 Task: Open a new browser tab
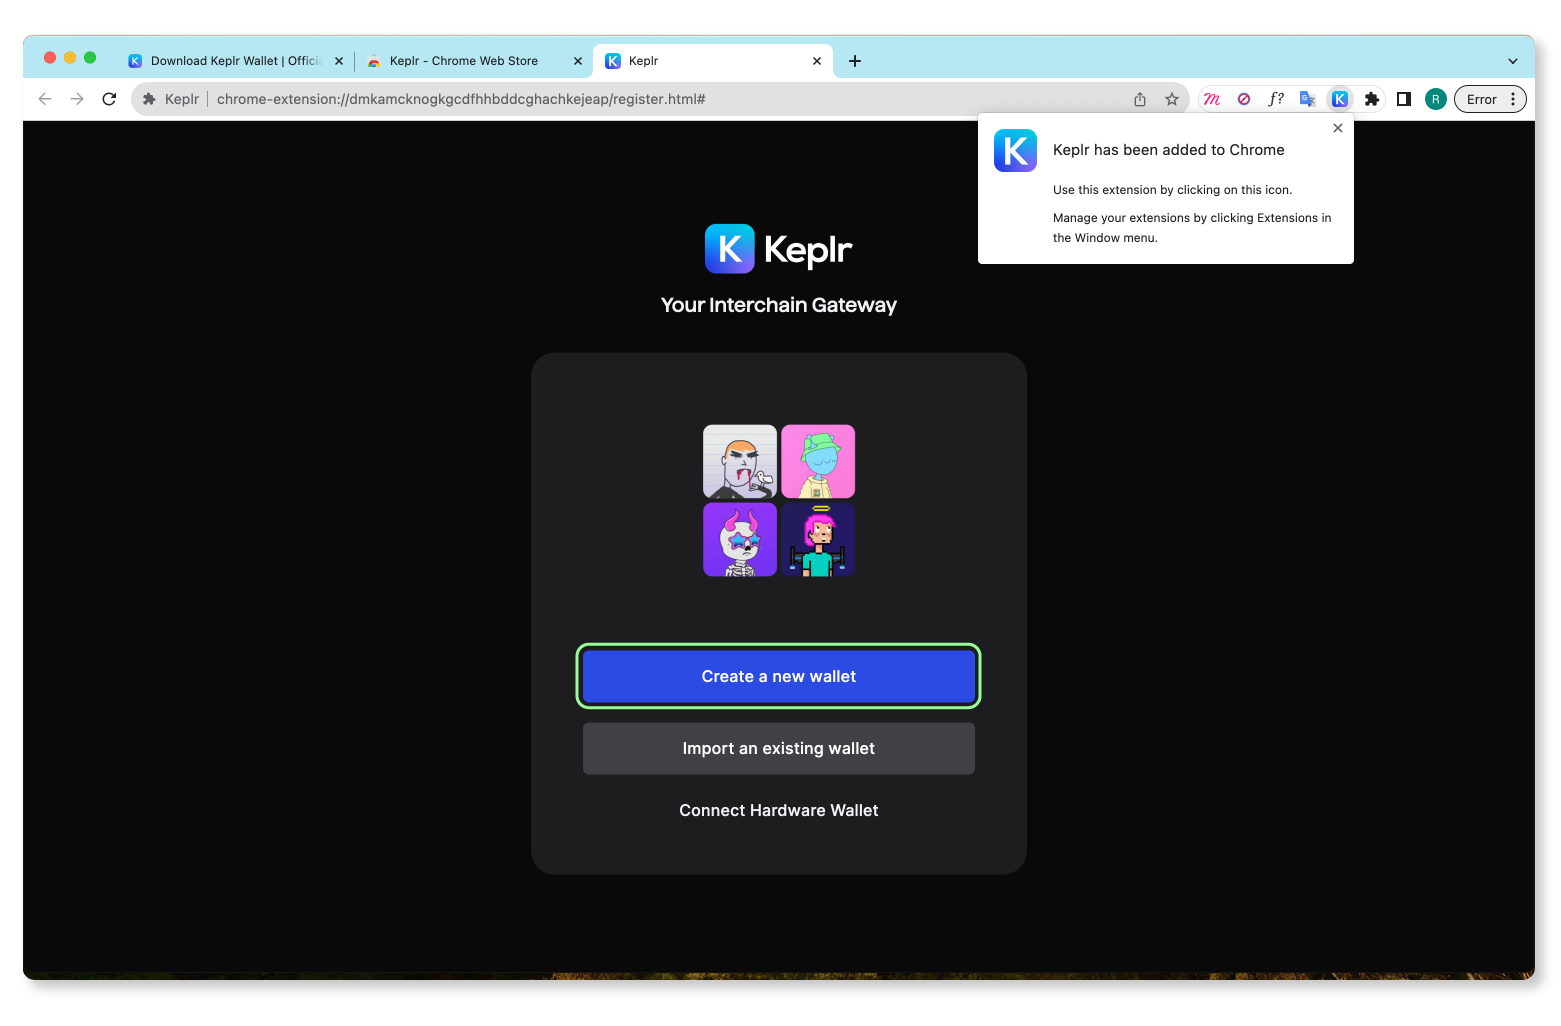(855, 61)
